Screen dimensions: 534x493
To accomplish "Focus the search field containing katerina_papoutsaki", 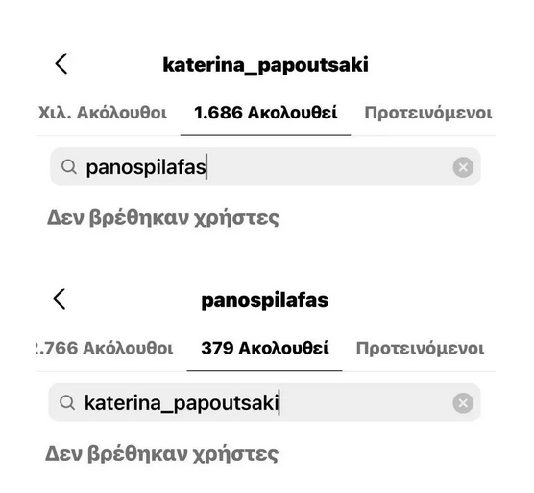I will [x=264, y=402].
